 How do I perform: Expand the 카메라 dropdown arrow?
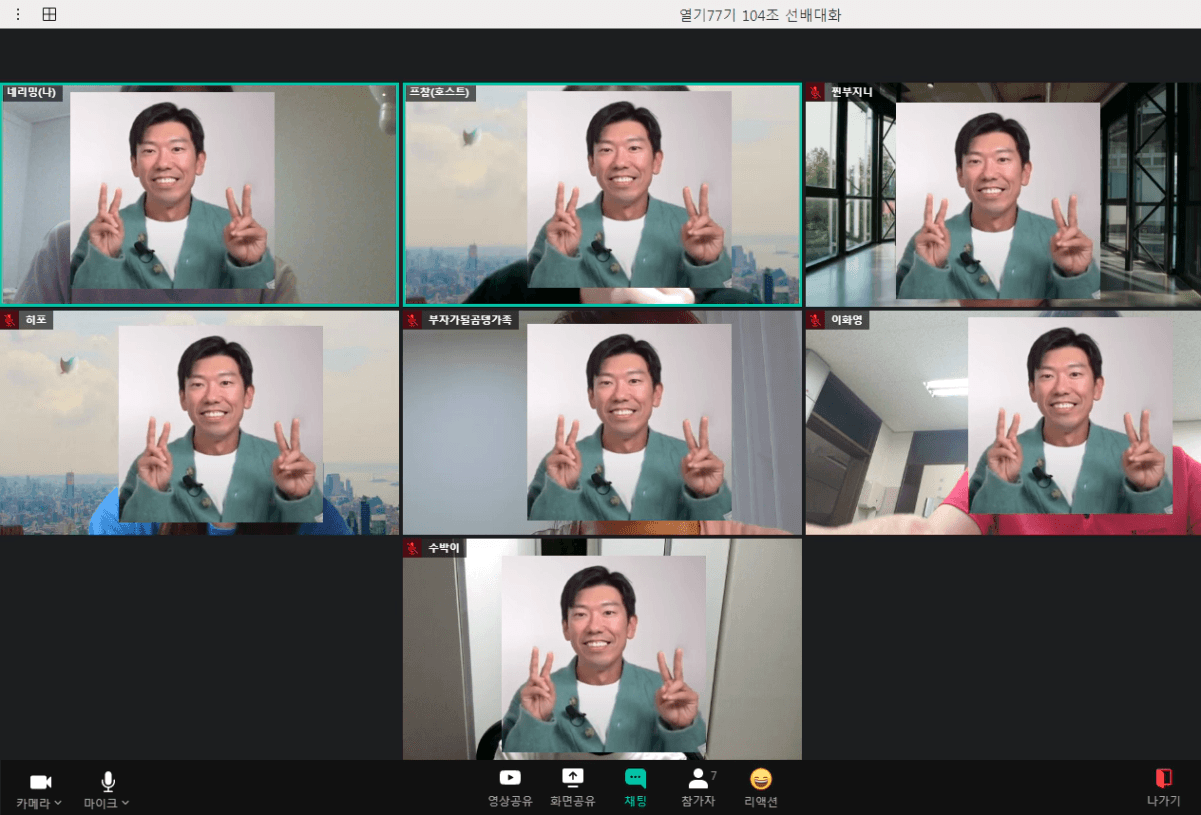[58, 803]
